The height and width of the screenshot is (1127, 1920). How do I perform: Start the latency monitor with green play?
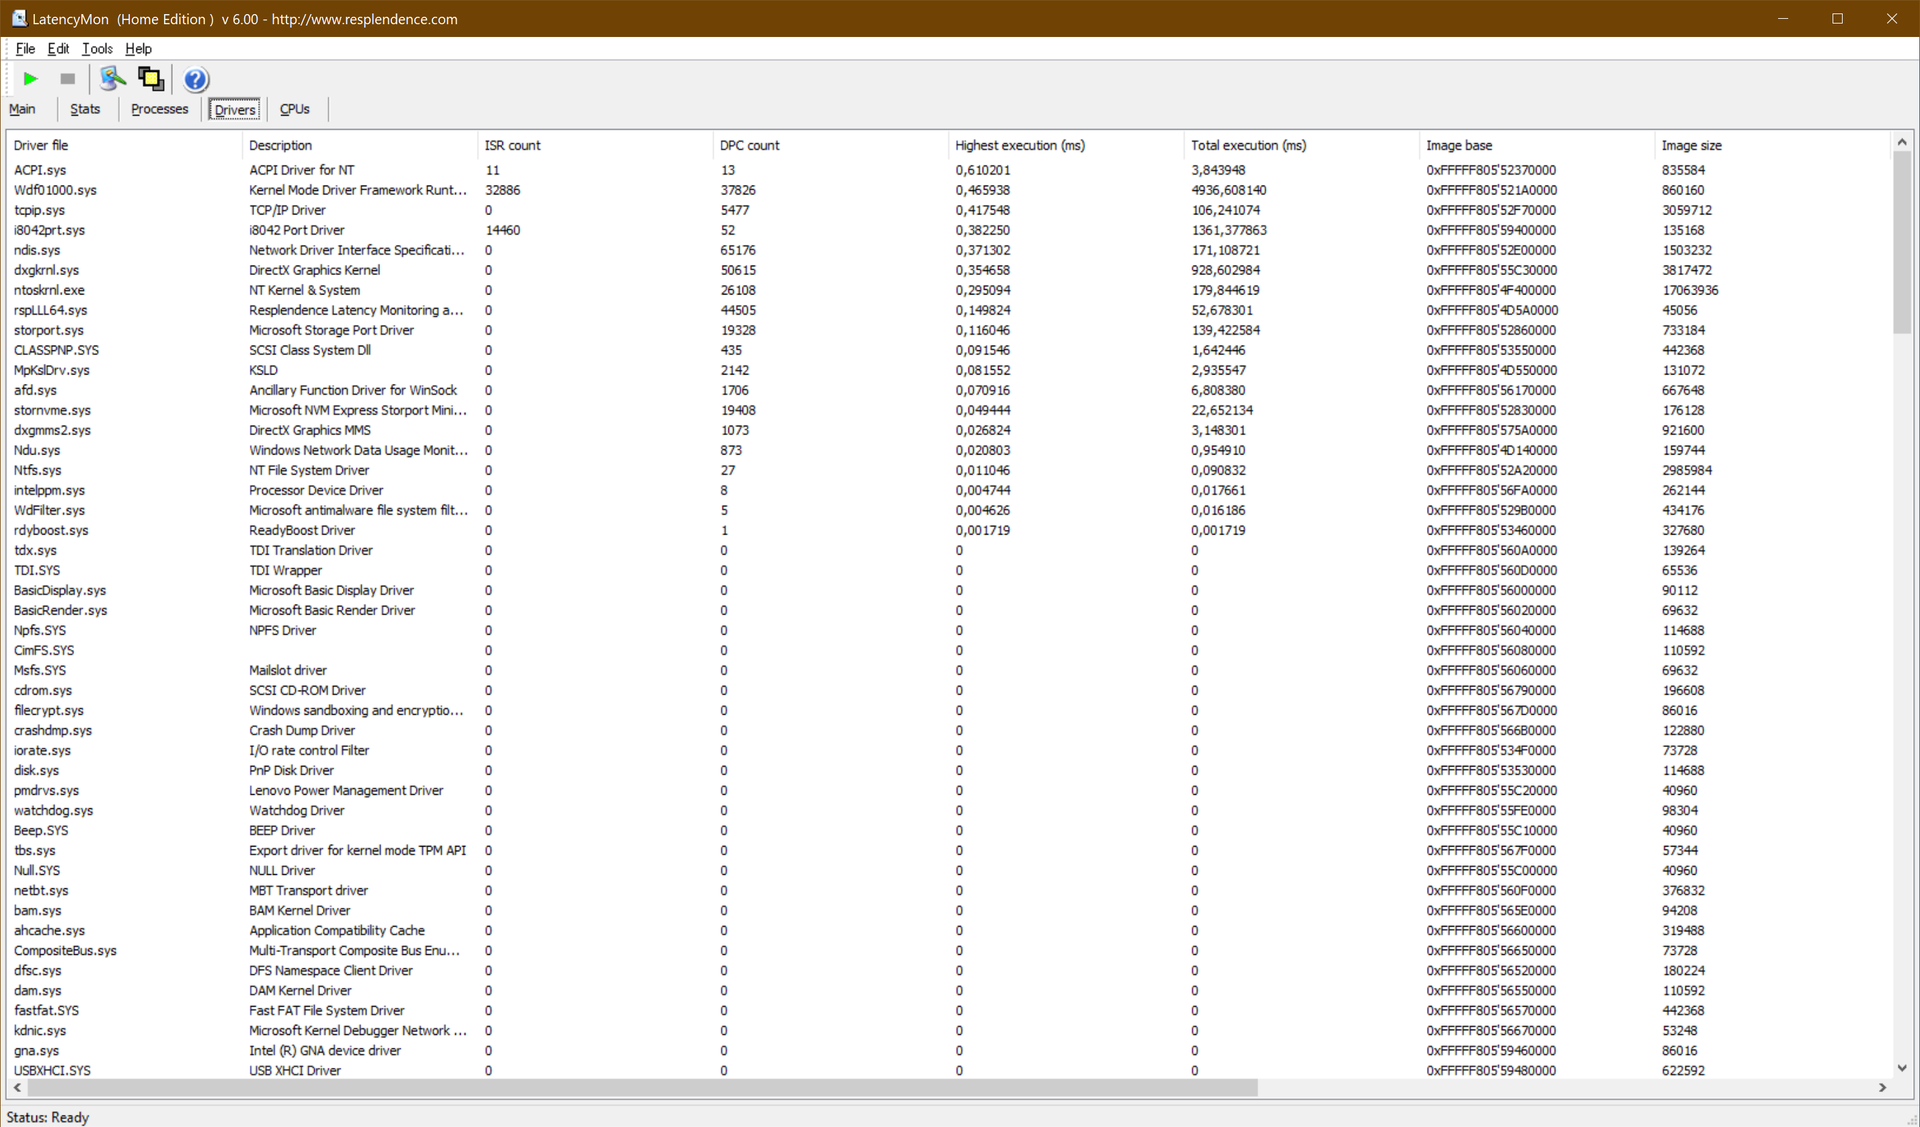pyautogui.click(x=30, y=79)
